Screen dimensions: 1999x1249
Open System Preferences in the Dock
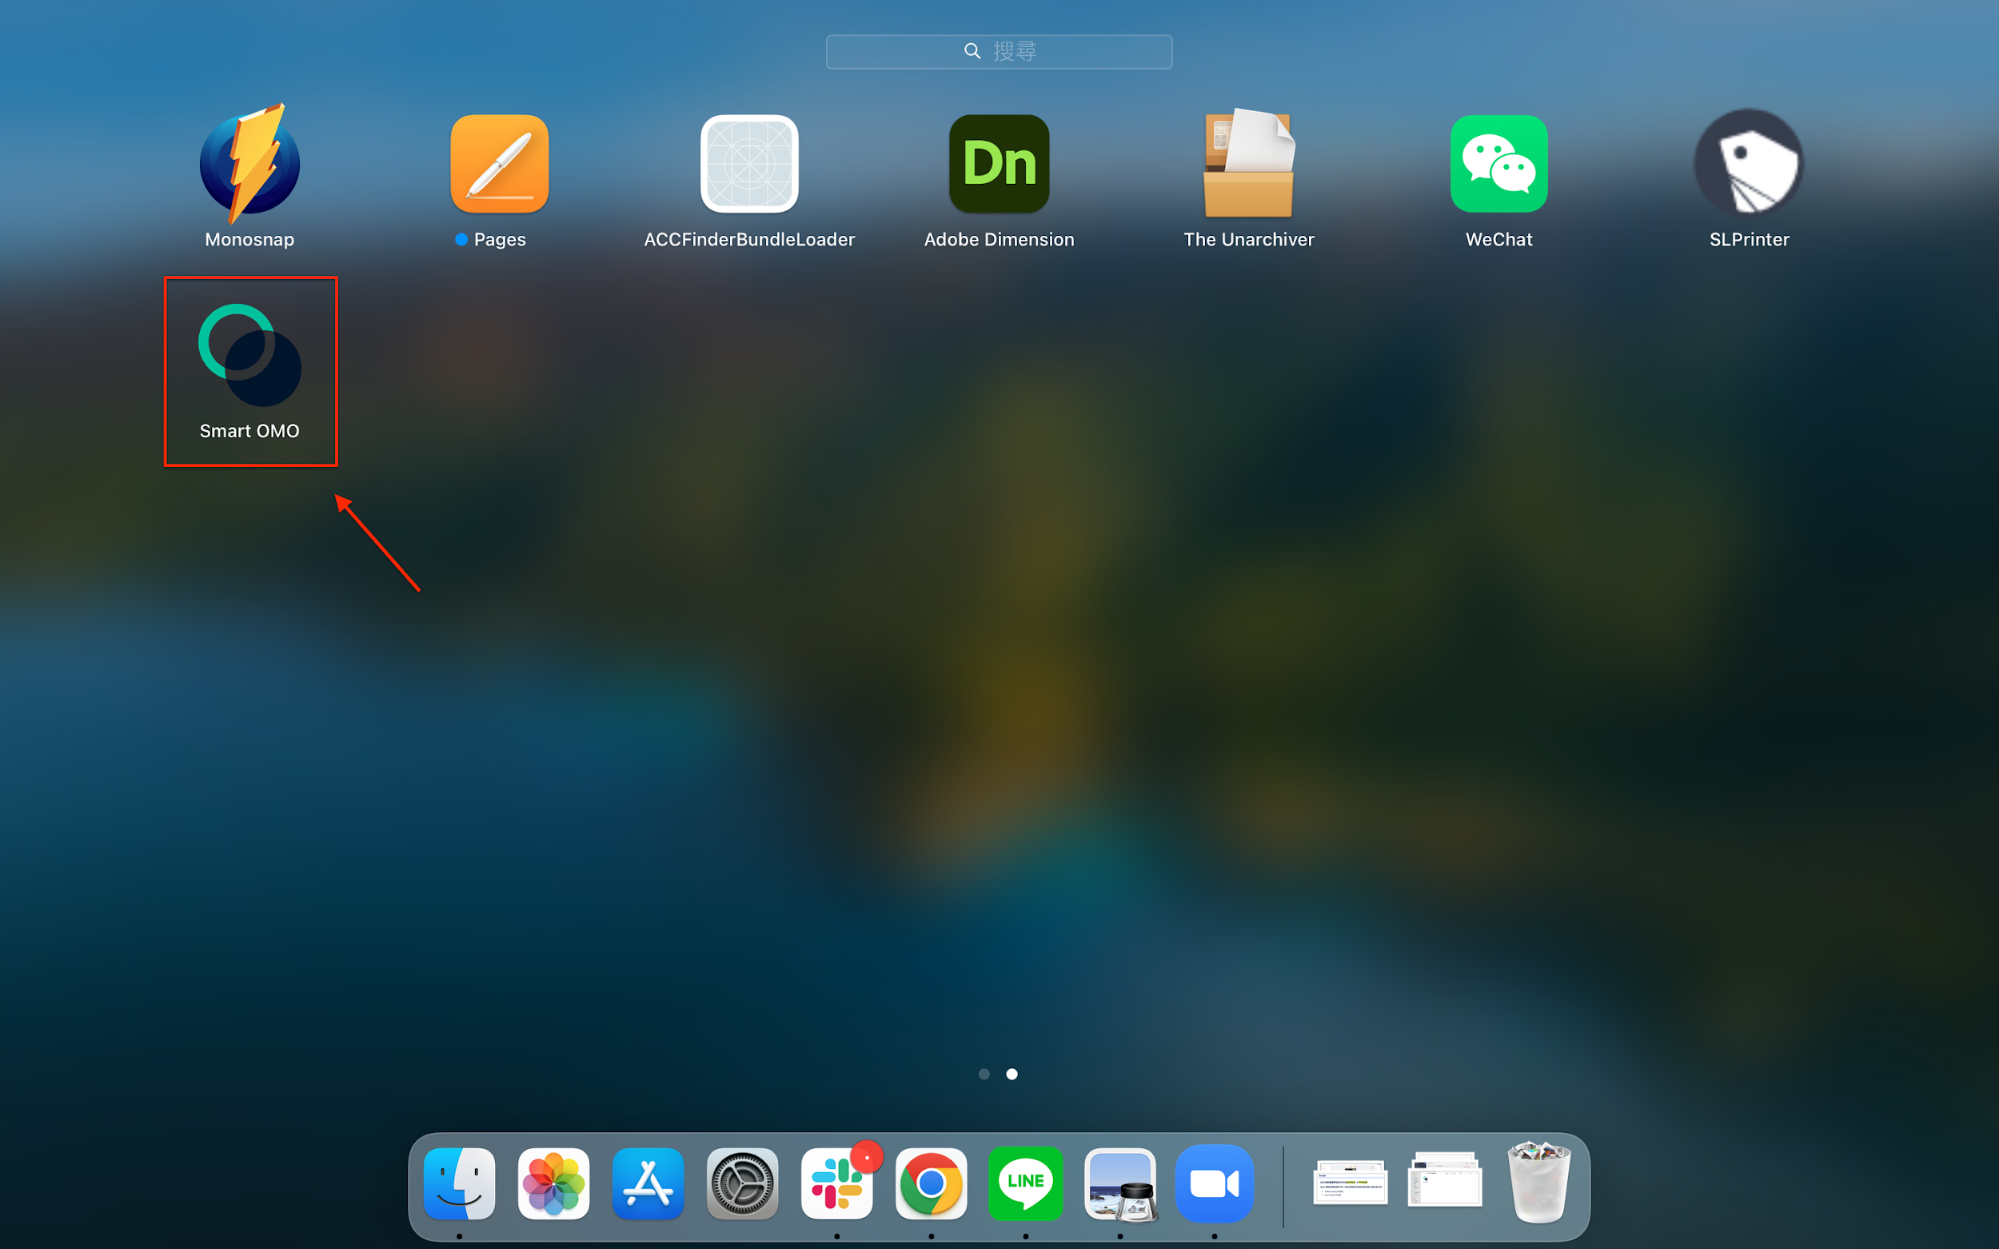pos(742,1184)
